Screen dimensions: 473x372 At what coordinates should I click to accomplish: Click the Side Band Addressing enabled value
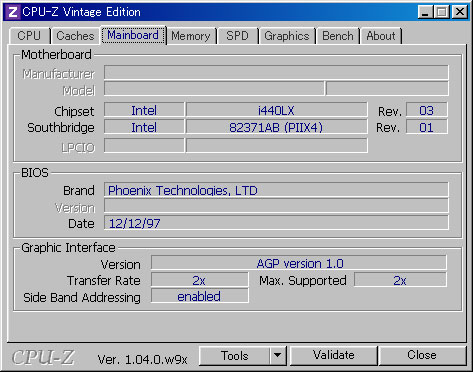pyautogui.click(x=199, y=296)
